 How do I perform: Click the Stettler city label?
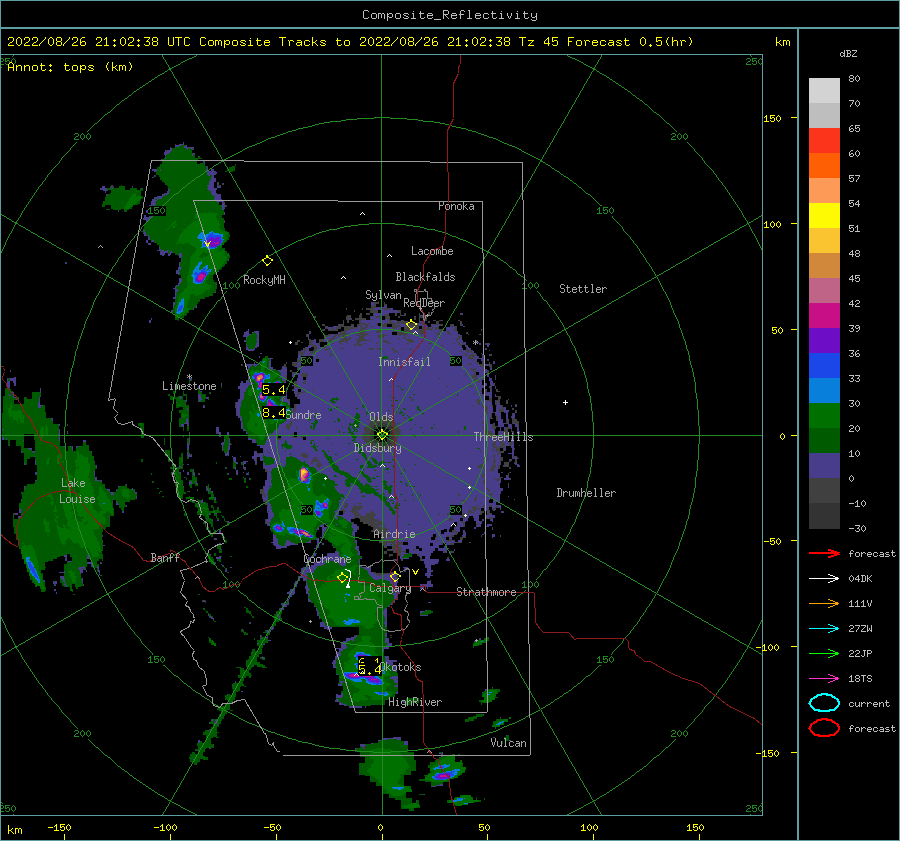click(x=583, y=289)
